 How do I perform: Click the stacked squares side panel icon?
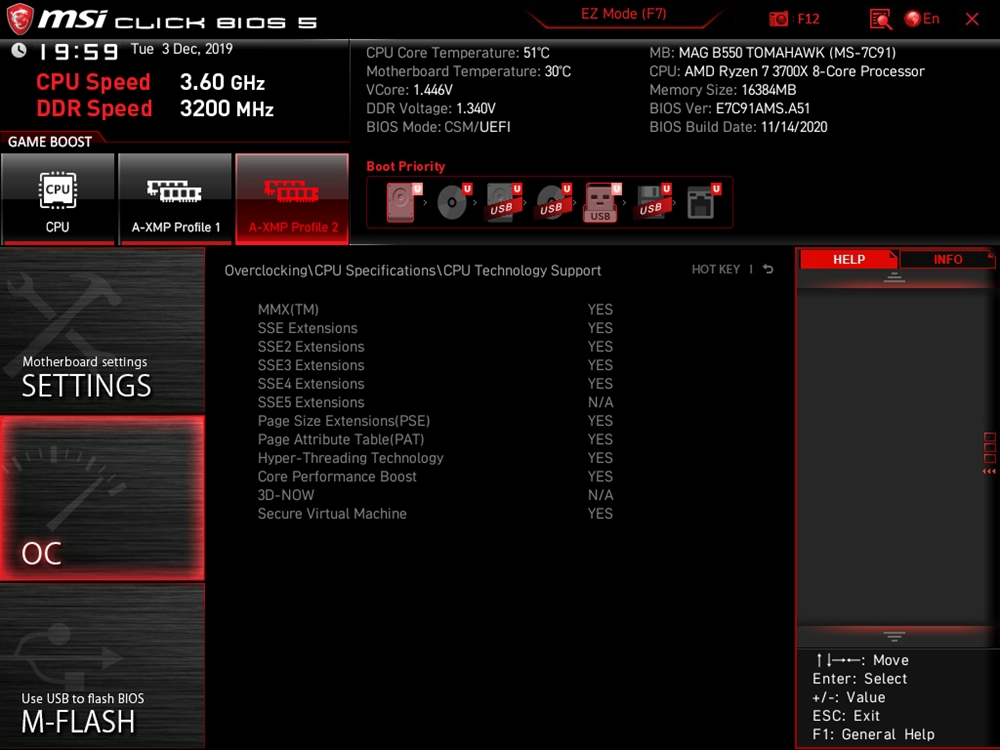pyautogui.click(x=989, y=447)
